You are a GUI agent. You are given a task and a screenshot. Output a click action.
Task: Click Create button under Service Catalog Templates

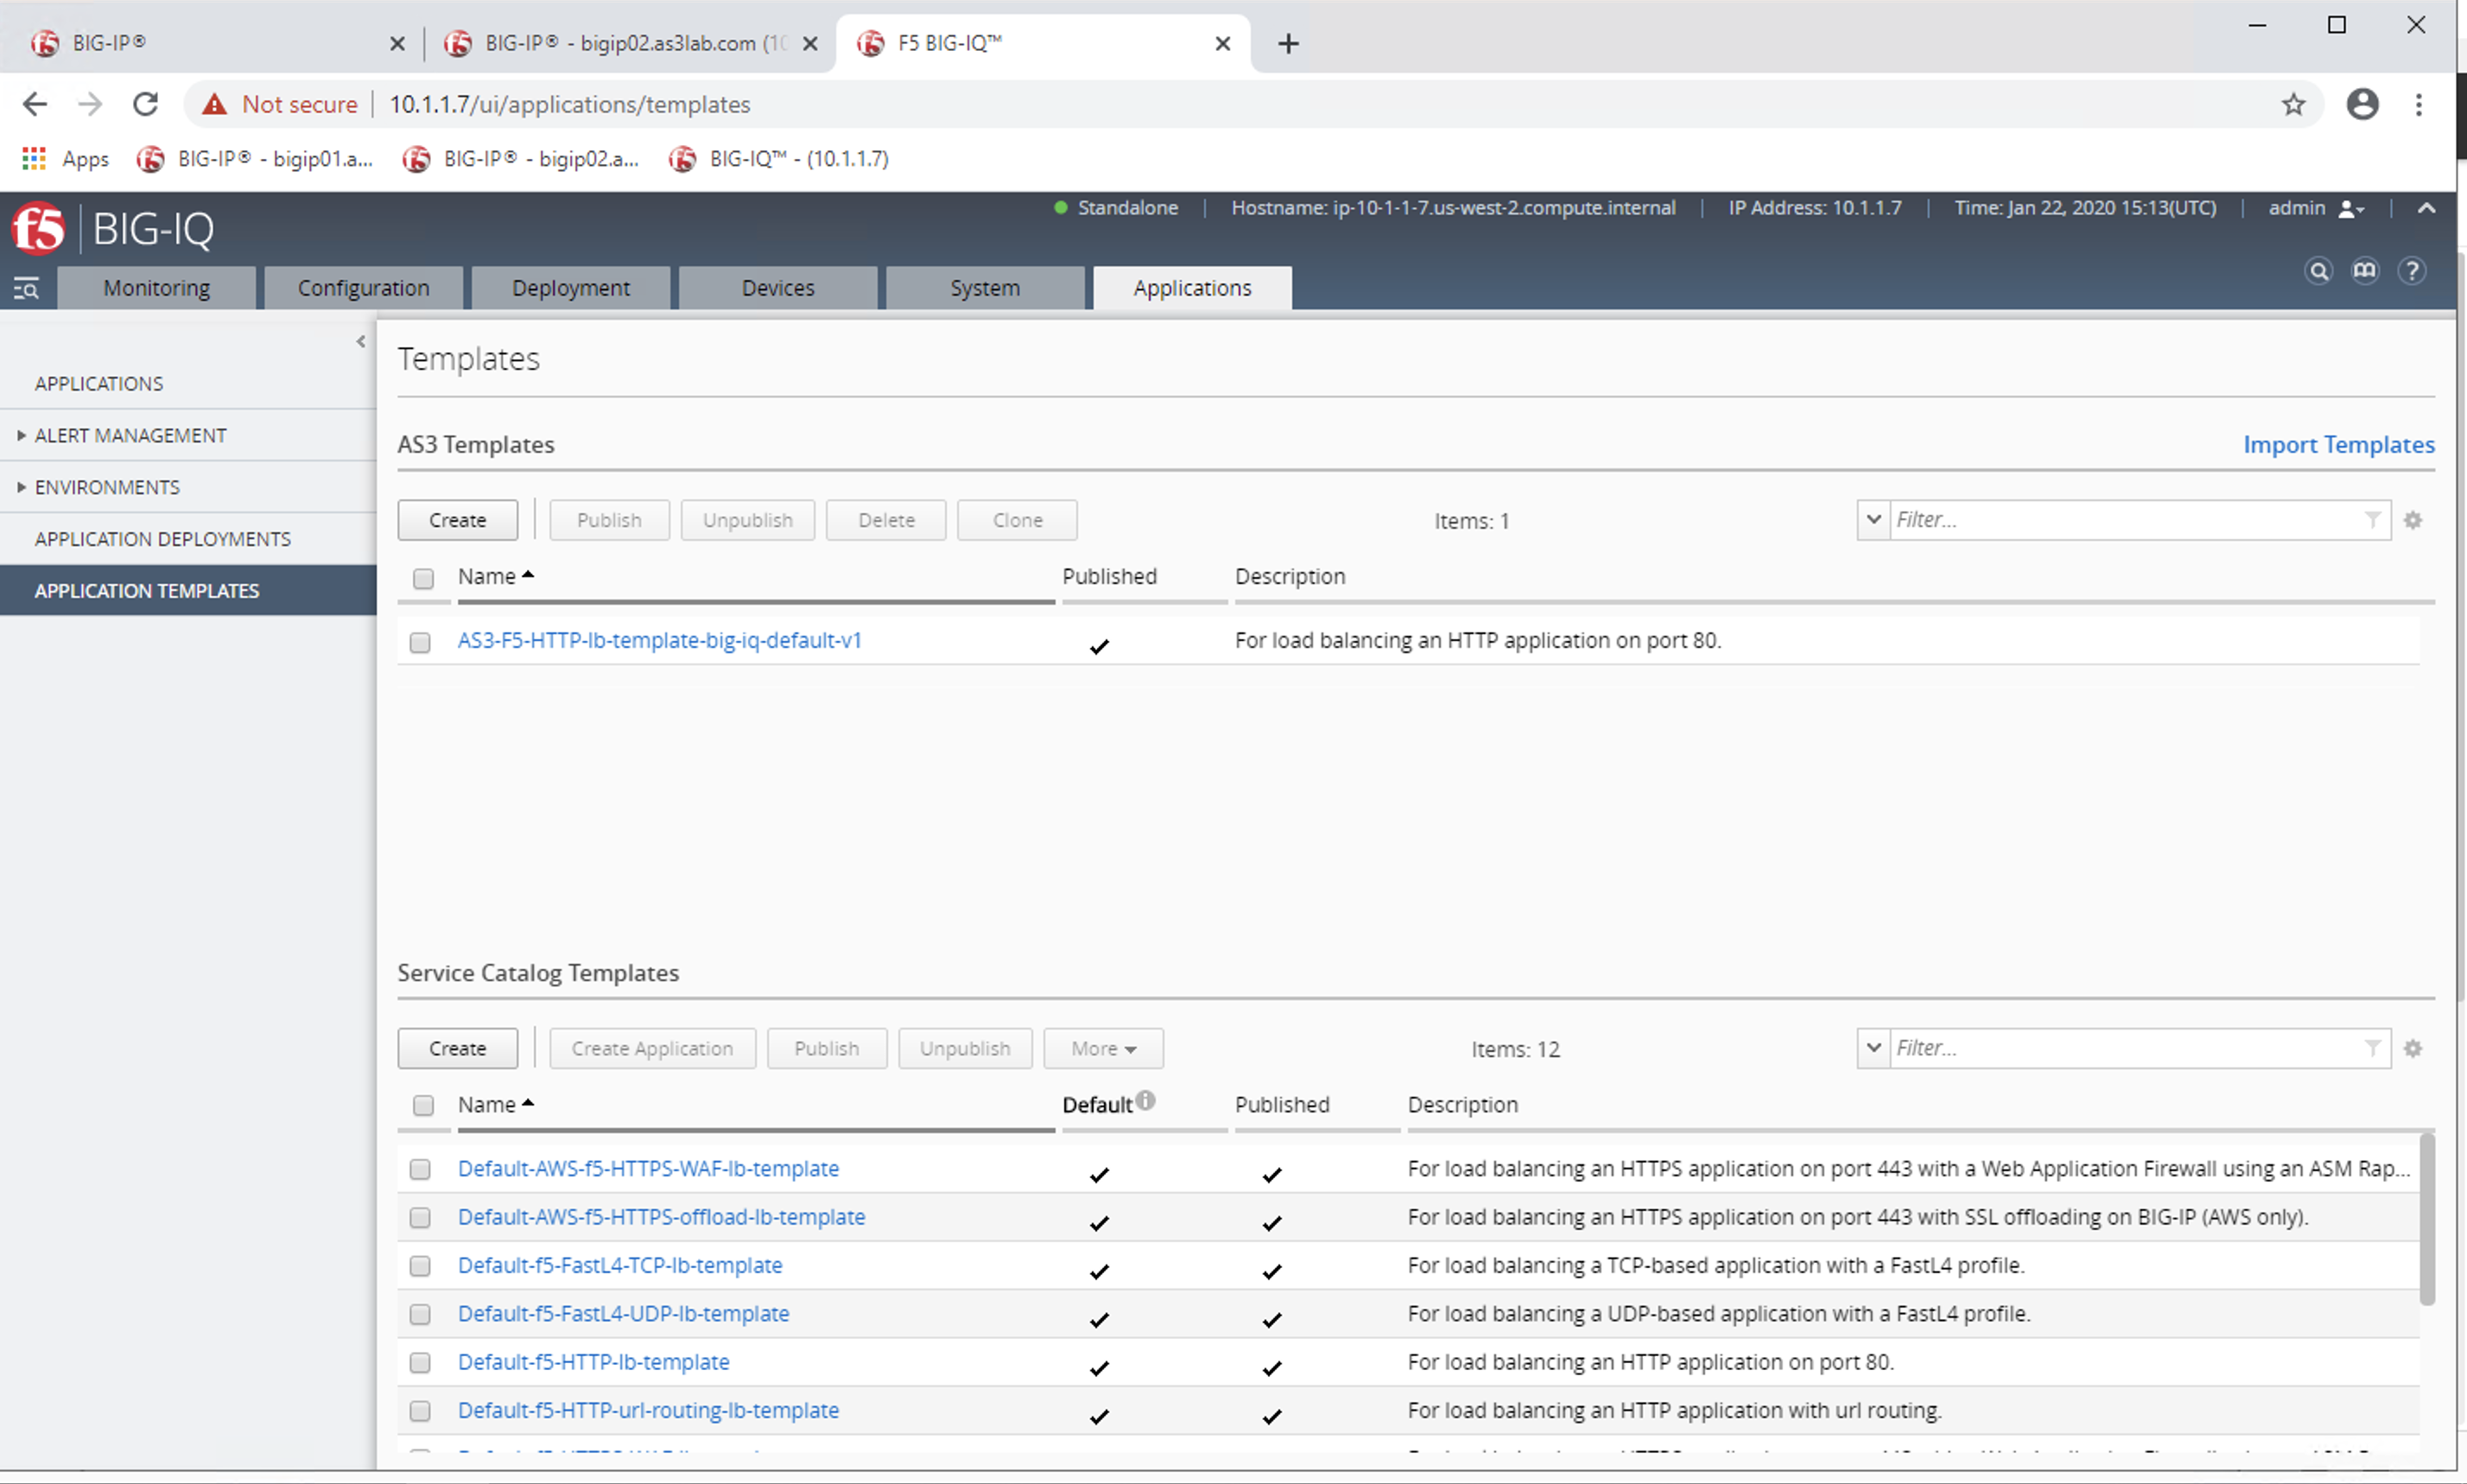(457, 1048)
